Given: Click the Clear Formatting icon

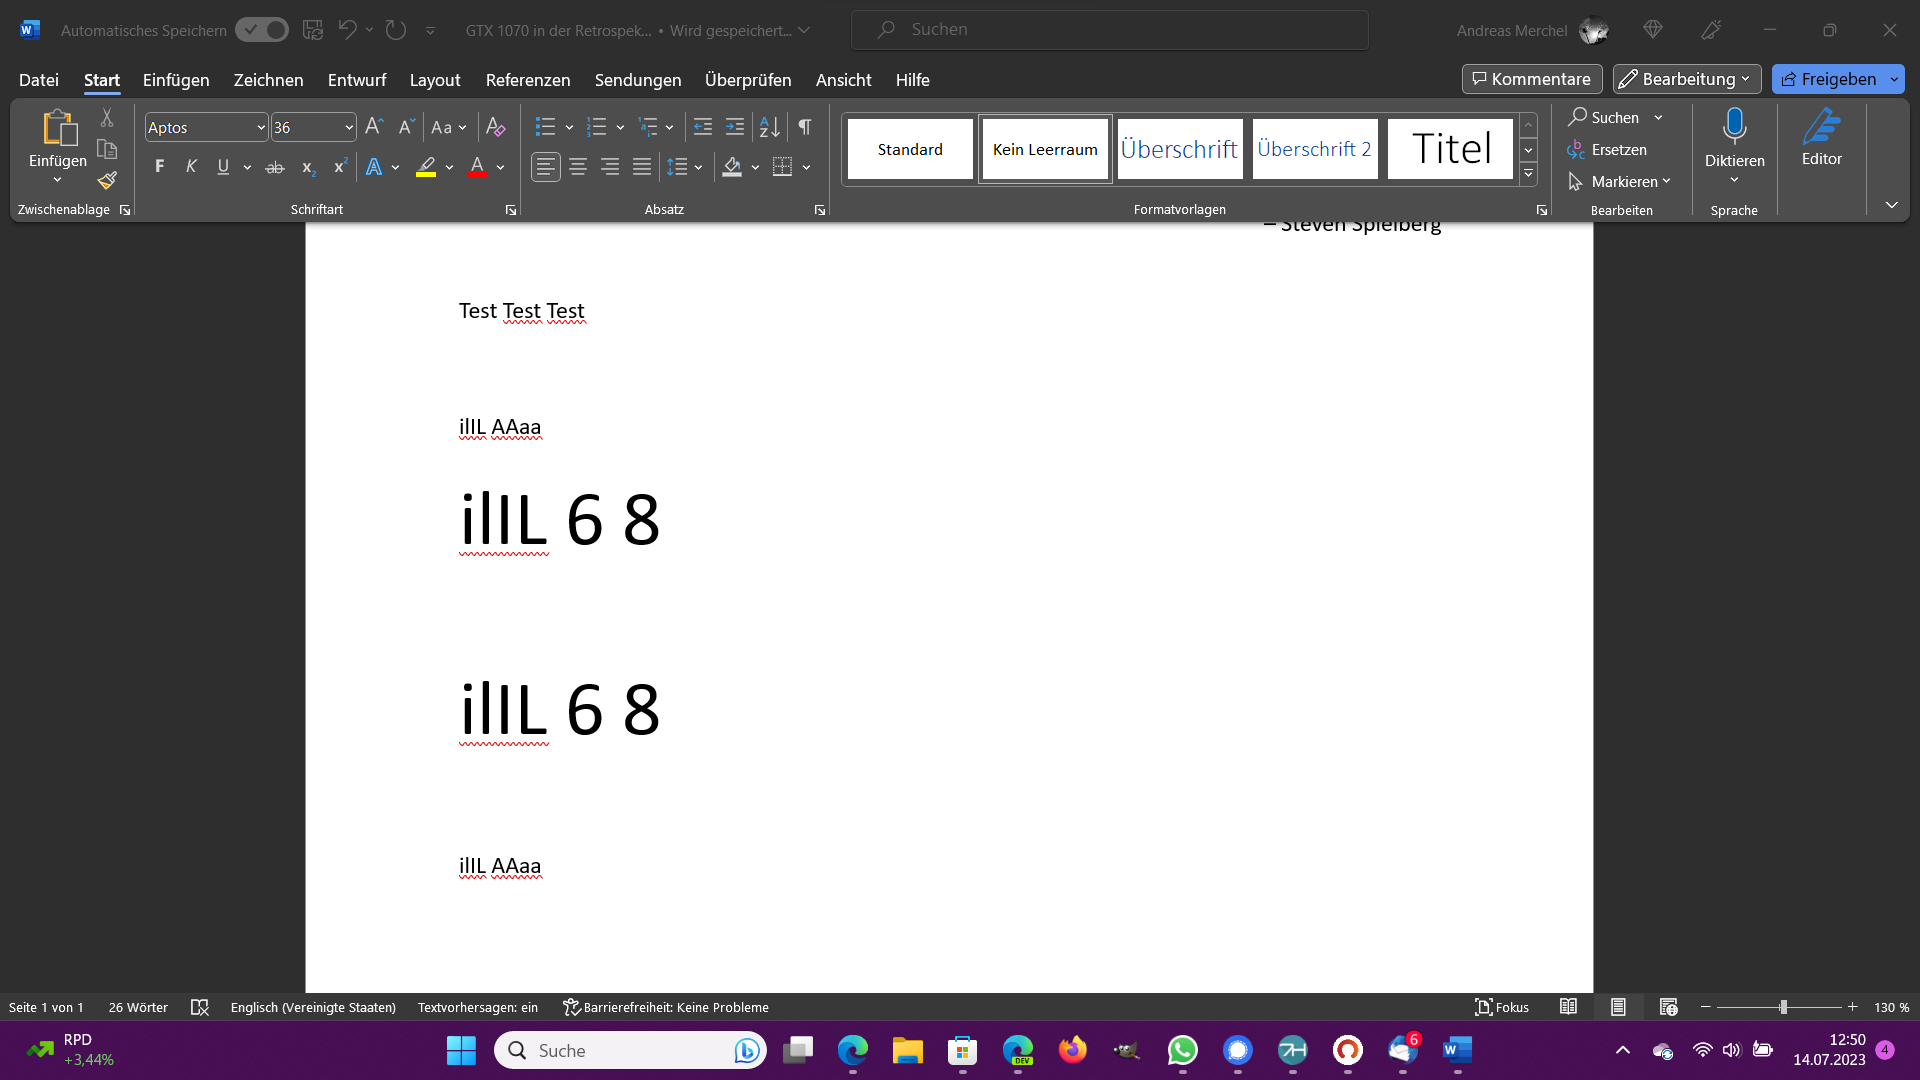Looking at the screenshot, I should pos(495,127).
